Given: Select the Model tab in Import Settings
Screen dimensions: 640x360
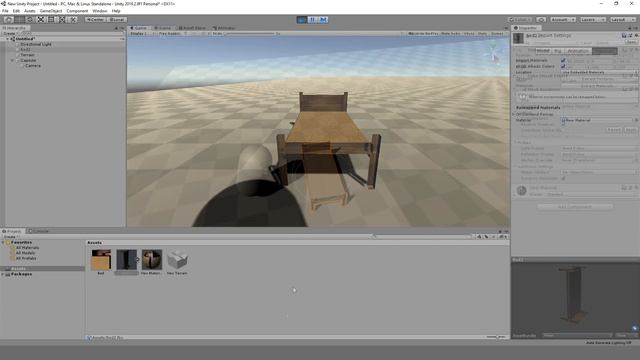Looking at the screenshot, I should click(x=542, y=51).
